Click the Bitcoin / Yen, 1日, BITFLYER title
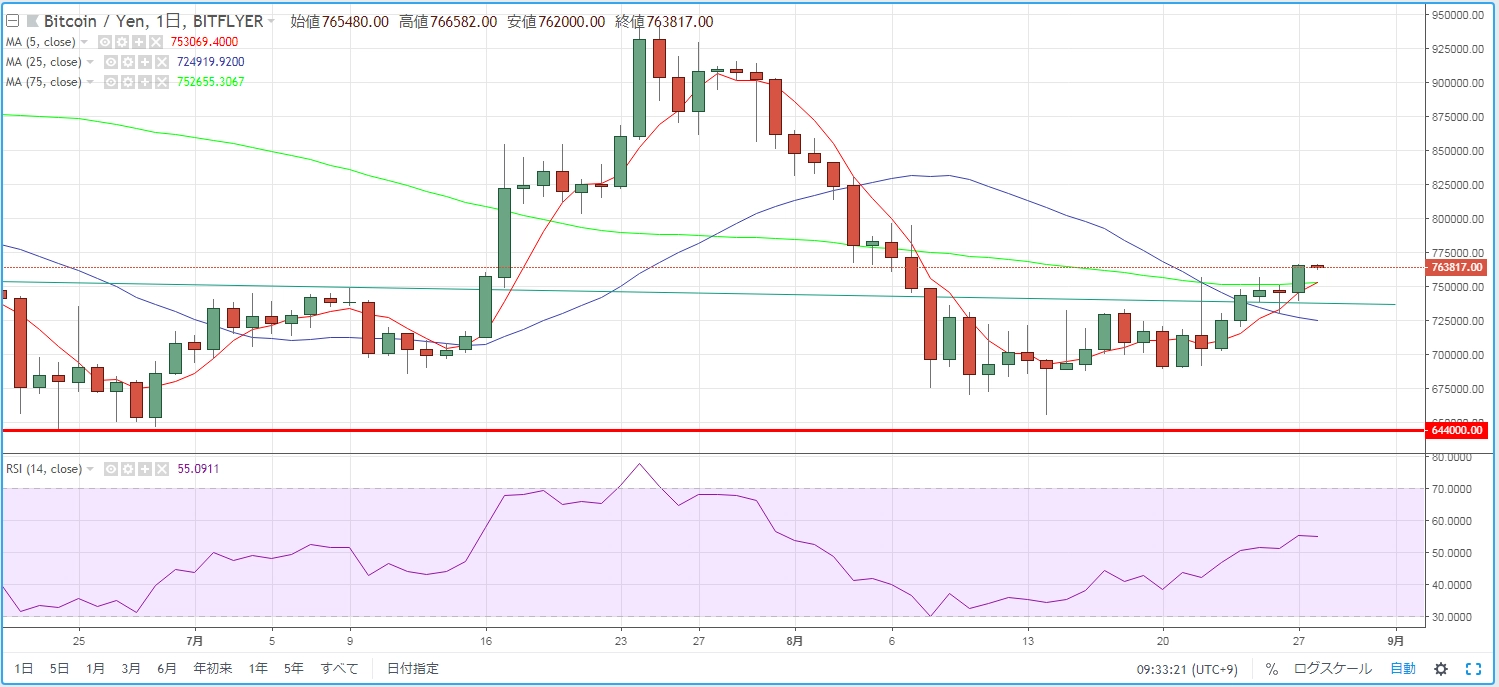This screenshot has width=1499, height=687. [x=153, y=21]
